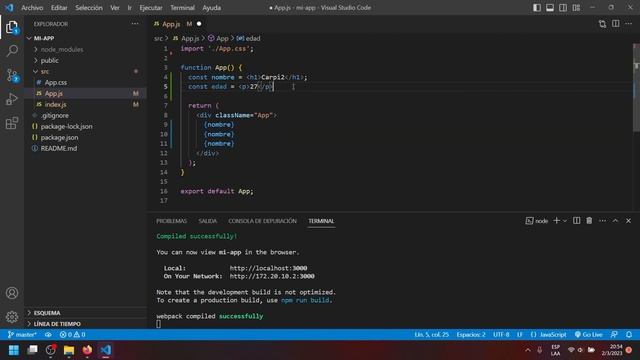Open terminal panel more actions ellipsis
The width and height of the screenshot is (640, 360).
click(602, 220)
